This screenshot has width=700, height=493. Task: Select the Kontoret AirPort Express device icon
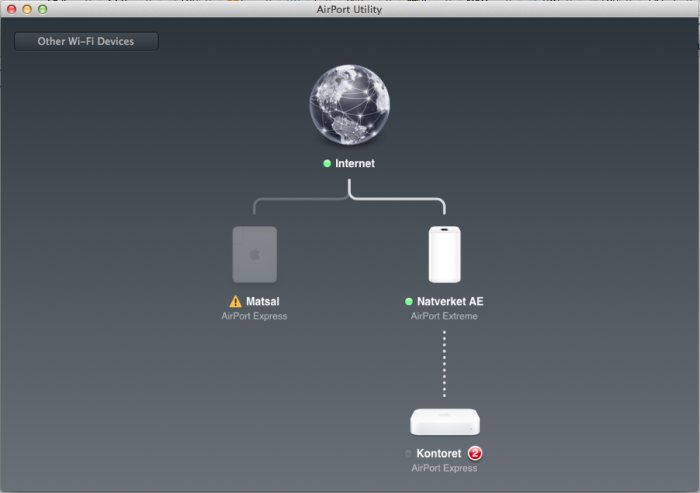(x=445, y=422)
